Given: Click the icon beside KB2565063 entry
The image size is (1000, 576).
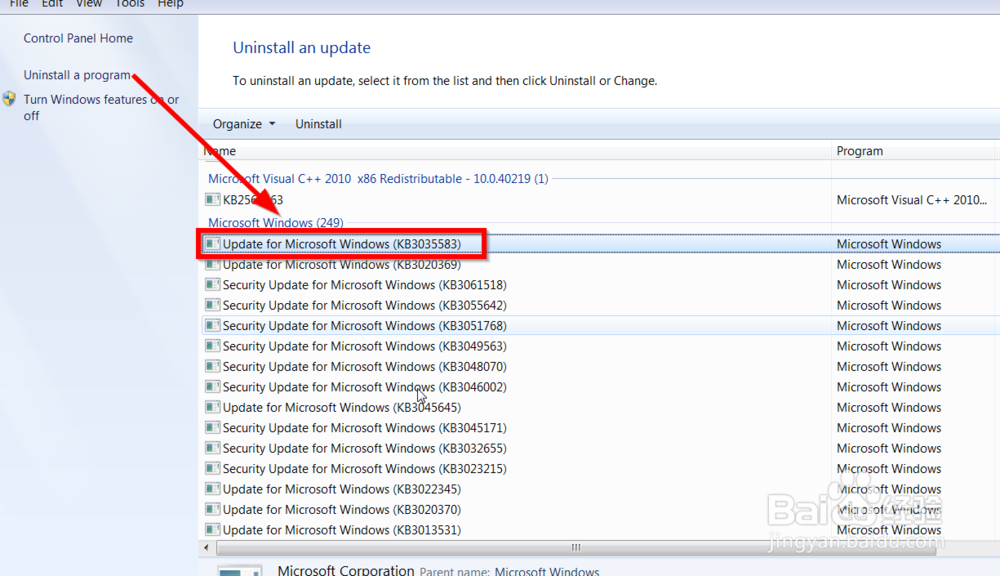Looking at the screenshot, I should point(212,199).
